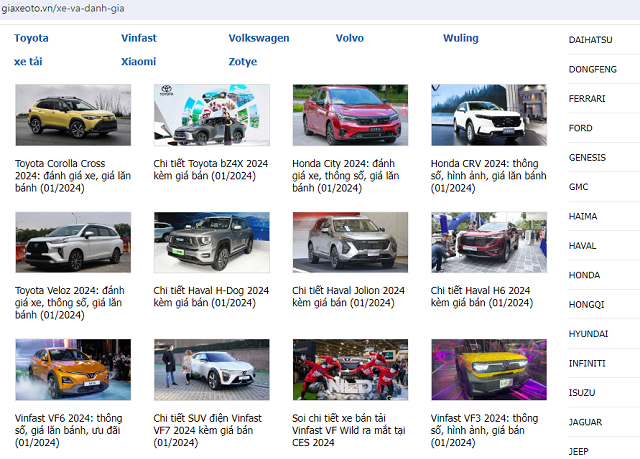Screen dimensions: 640x459
Task: Go to the Vinfast brand page
Action: (x=139, y=38)
